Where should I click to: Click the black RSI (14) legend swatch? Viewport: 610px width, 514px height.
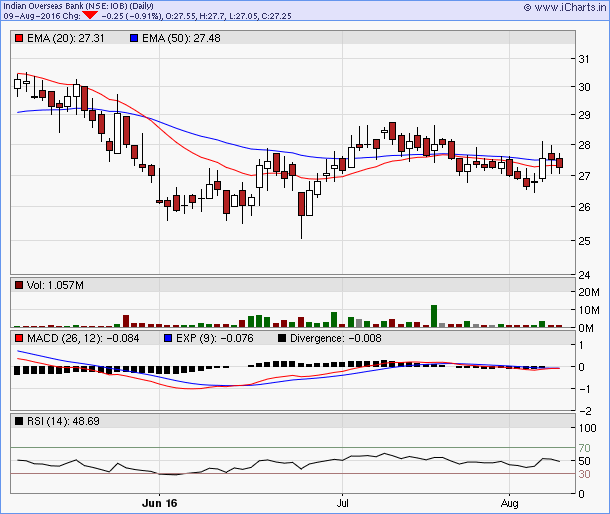[19, 421]
